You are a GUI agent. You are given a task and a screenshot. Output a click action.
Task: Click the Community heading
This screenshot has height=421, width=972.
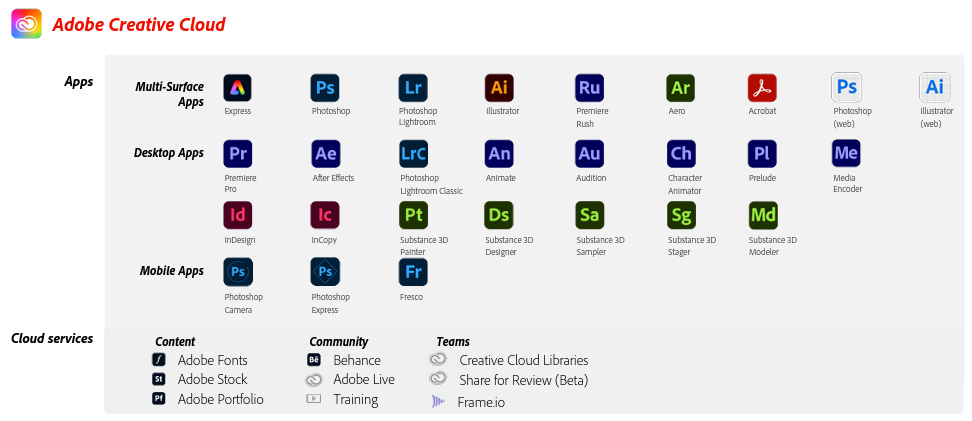point(338,342)
